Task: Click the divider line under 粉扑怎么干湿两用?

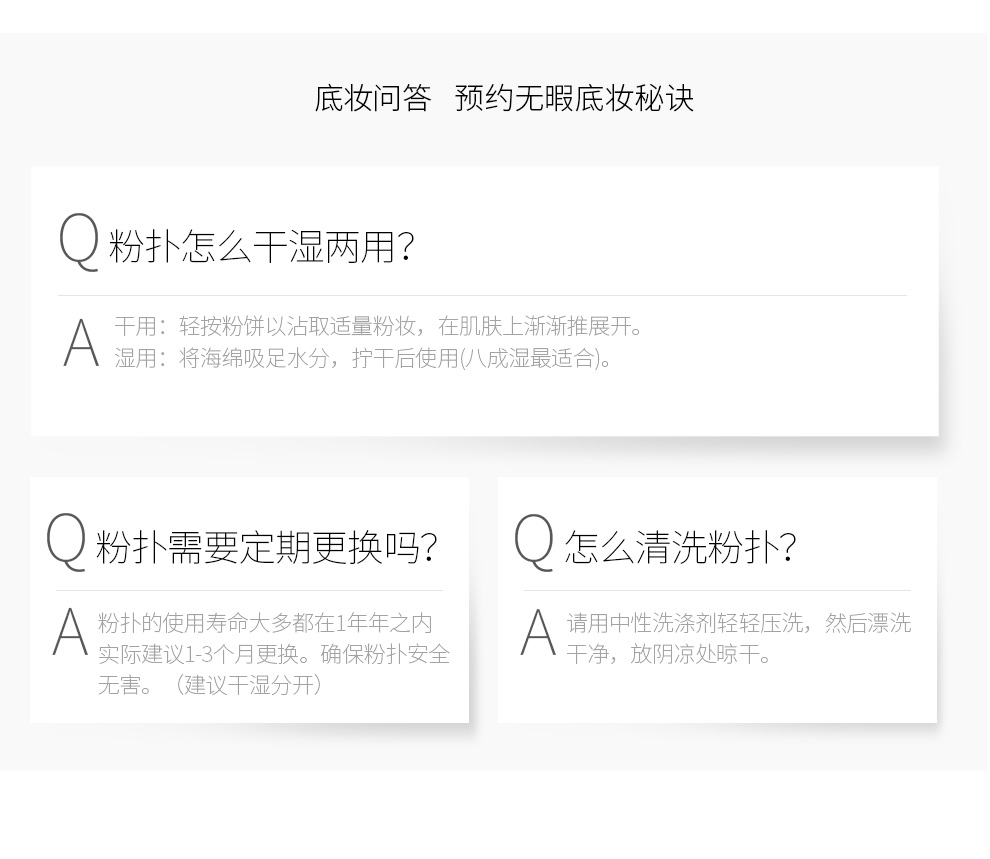Action: coord(482,295)
